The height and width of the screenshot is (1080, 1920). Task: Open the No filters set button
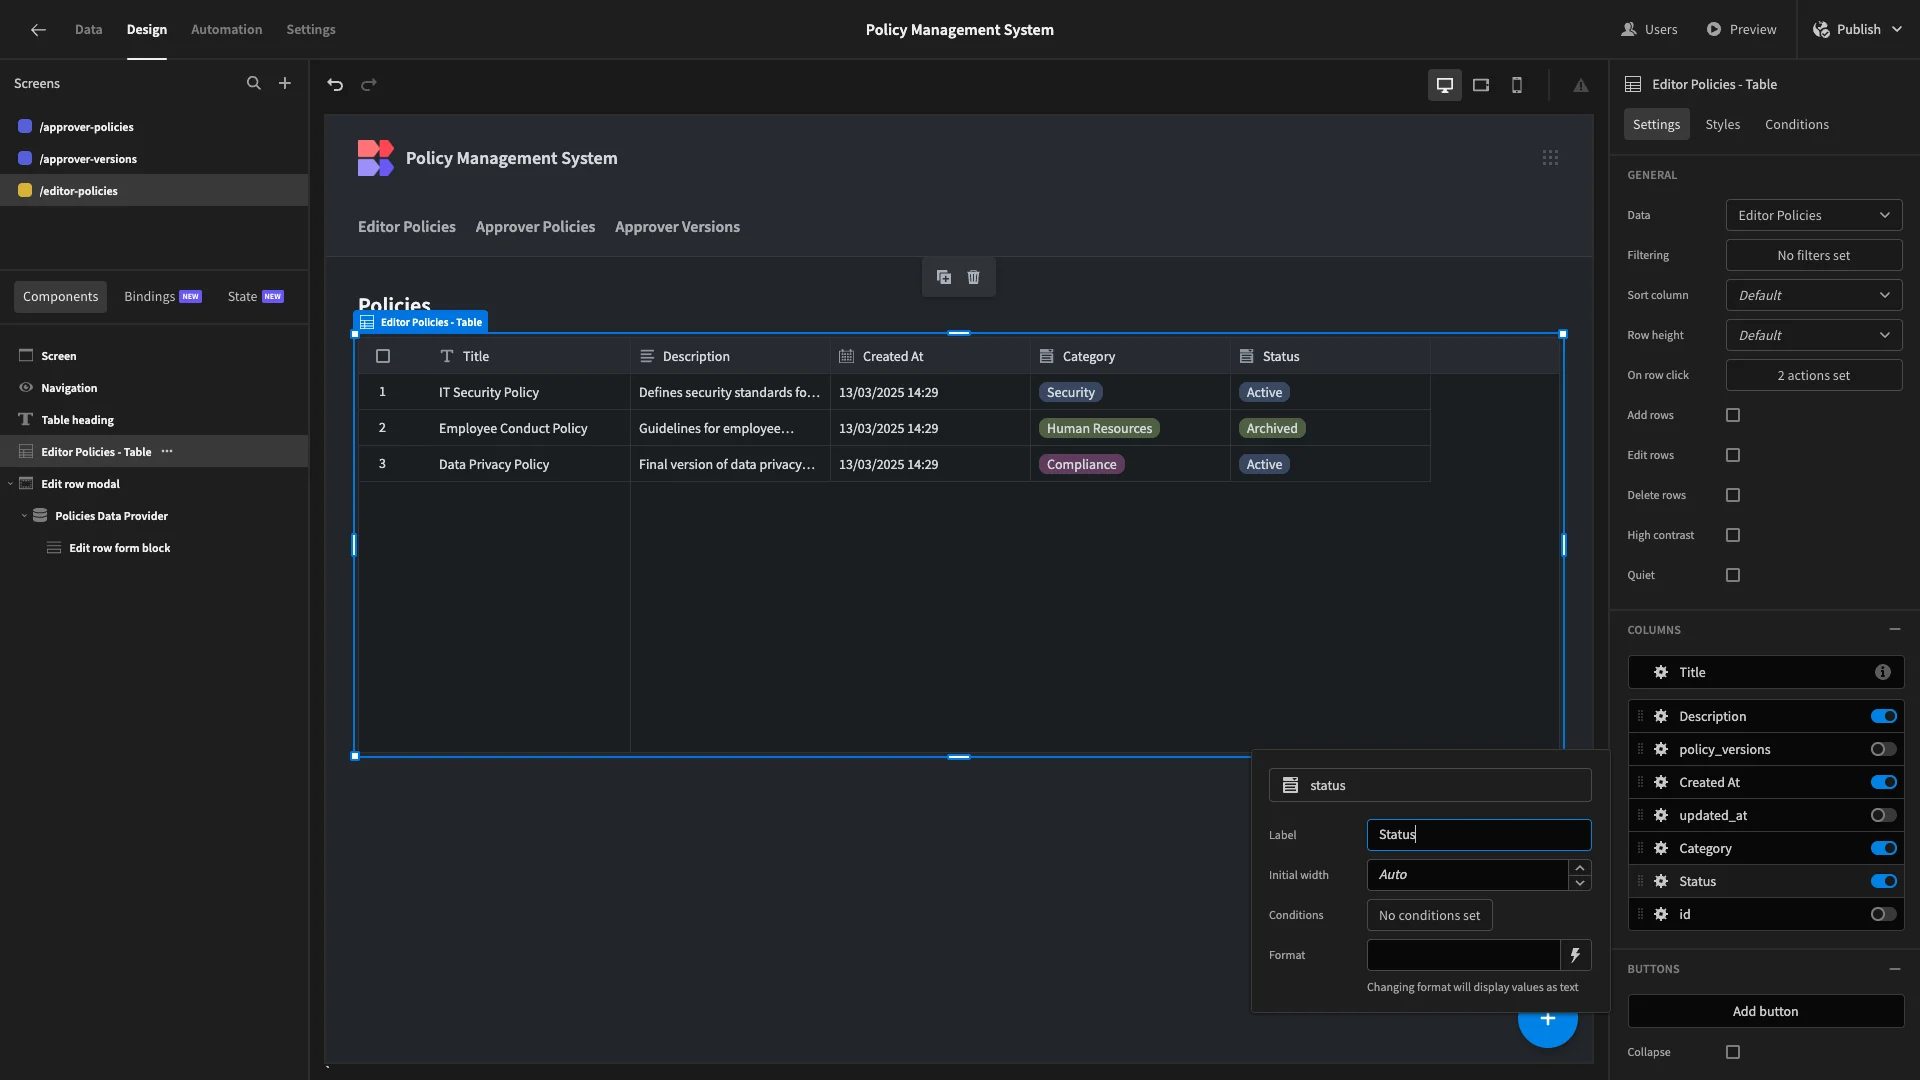point(1814,255)
